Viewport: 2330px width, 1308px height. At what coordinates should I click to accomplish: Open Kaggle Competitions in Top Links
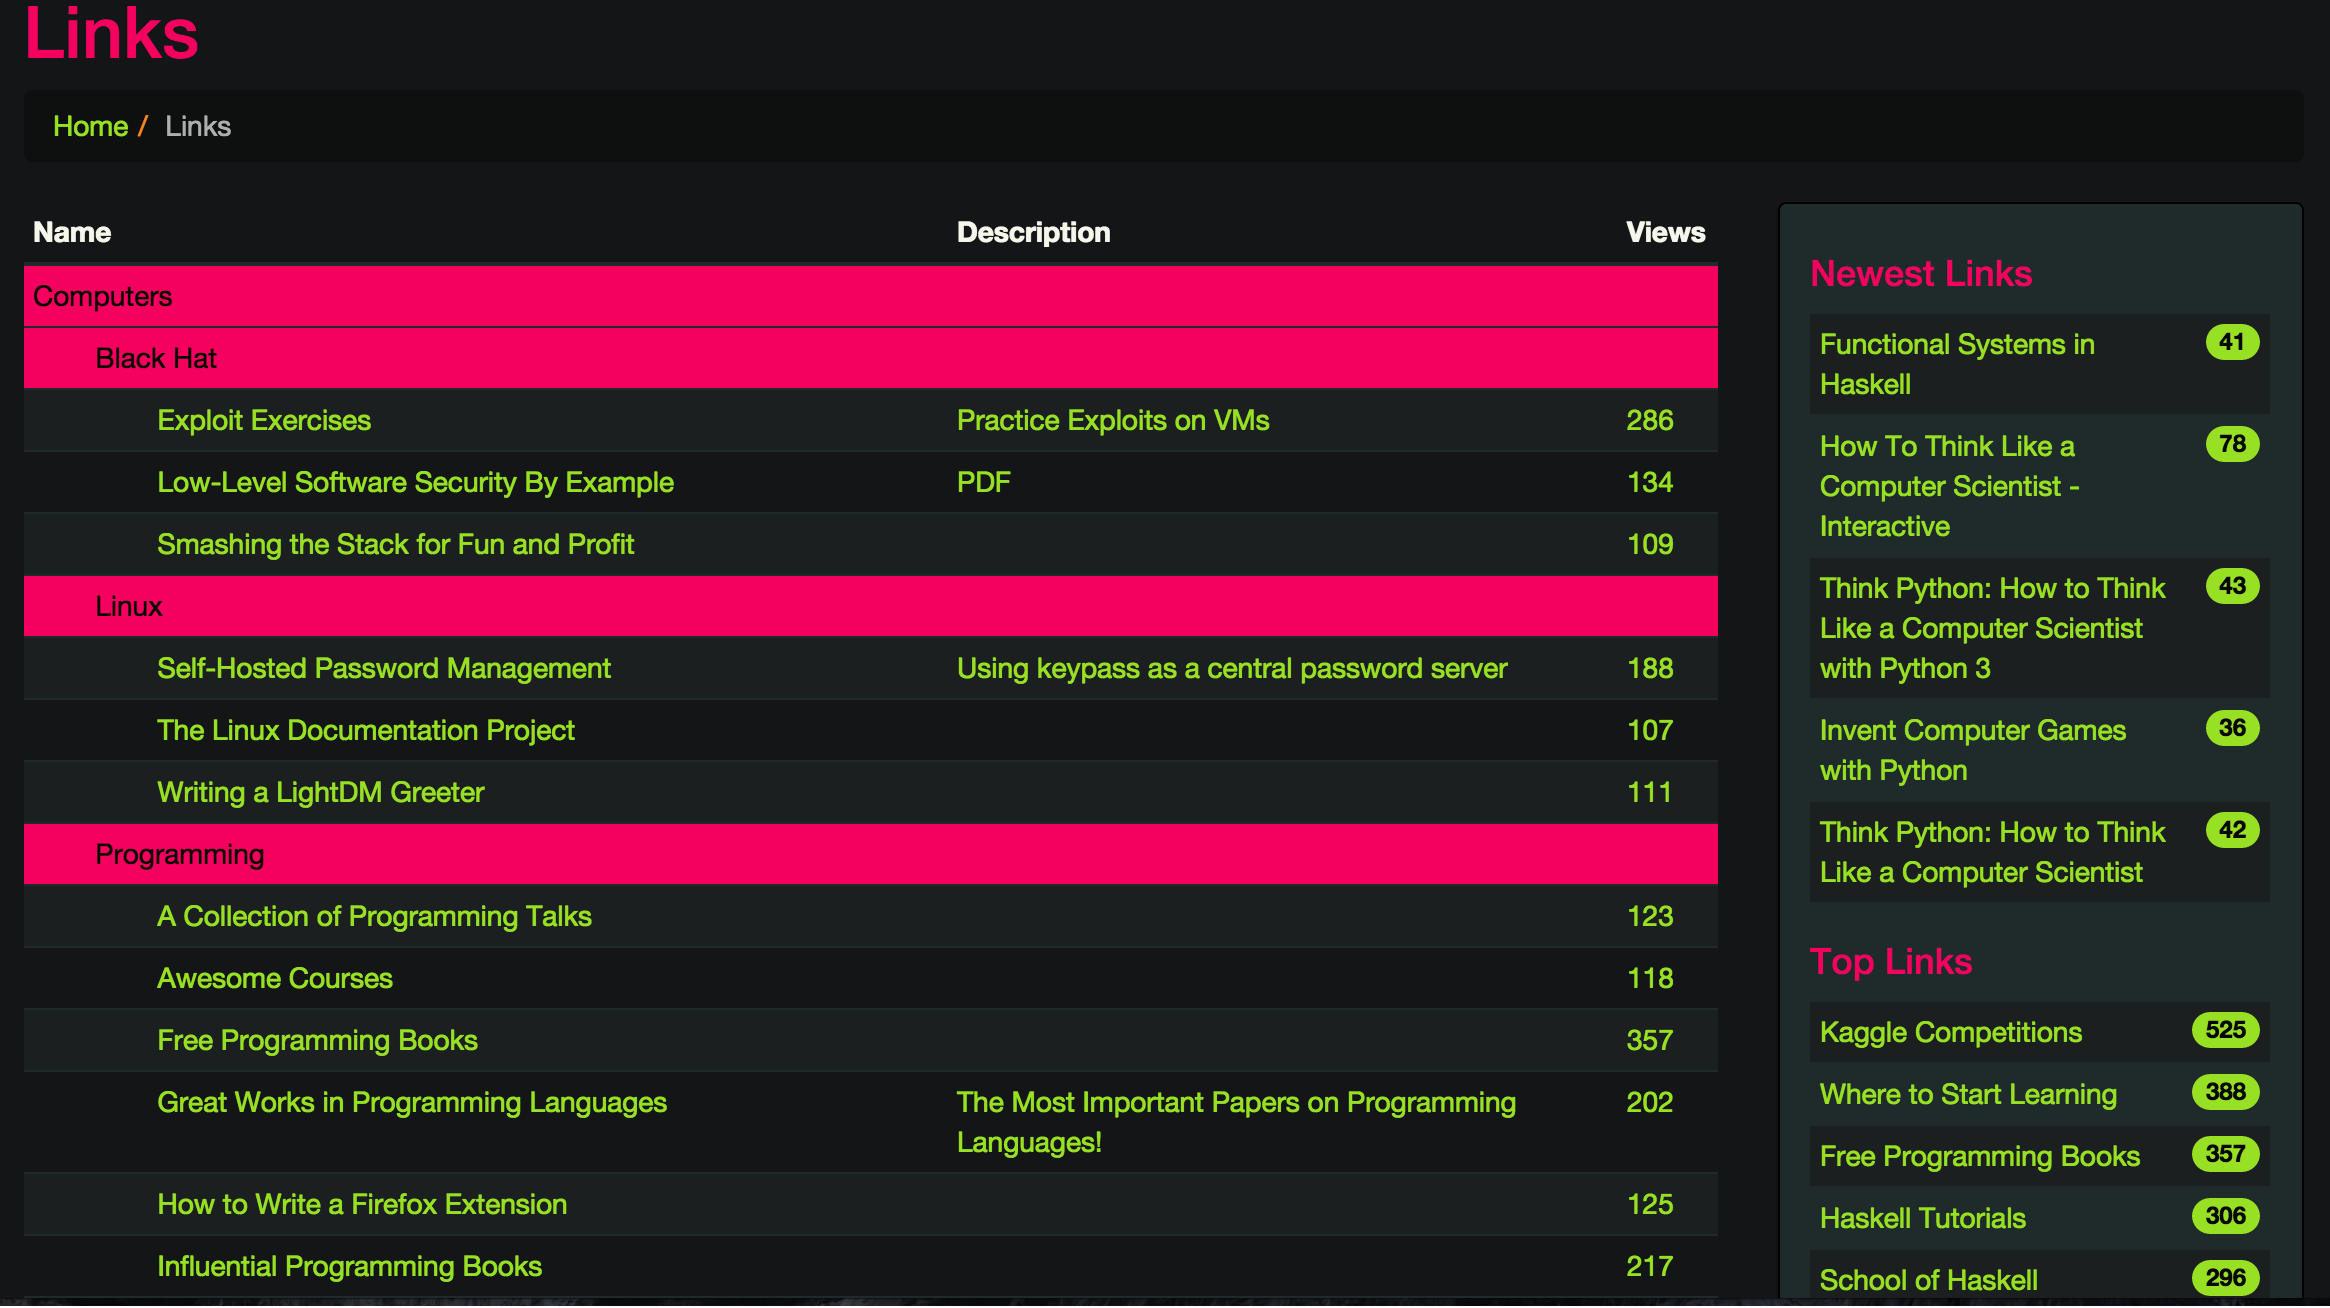tap(1951, 1032)
